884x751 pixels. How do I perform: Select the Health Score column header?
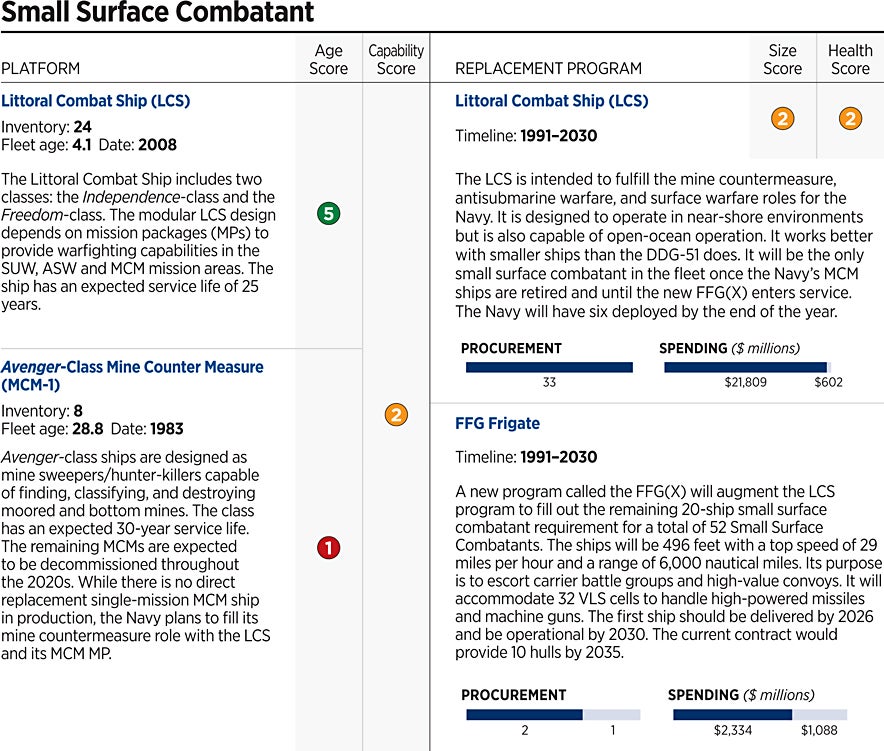[x=850, y=59]
